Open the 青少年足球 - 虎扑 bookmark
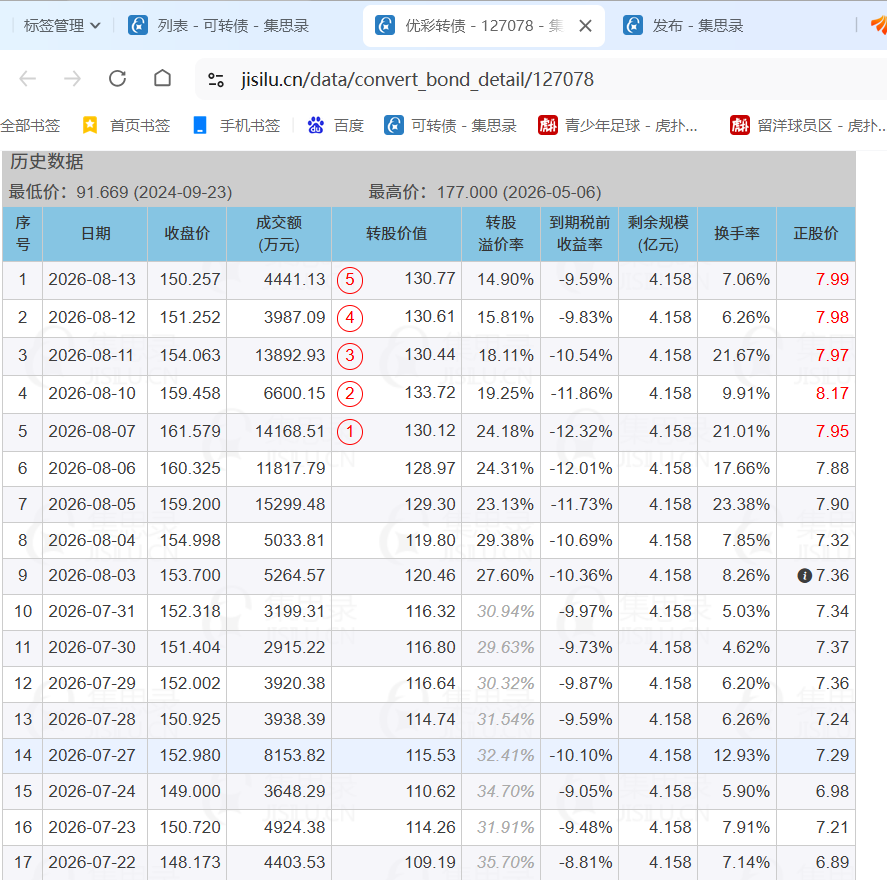Screen dimensions: 887x880 click(618, 126)
